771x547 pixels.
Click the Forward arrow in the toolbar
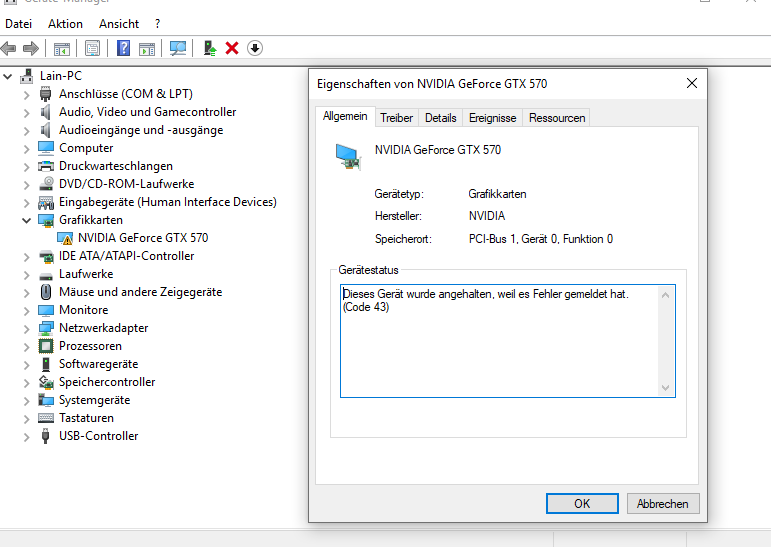click(31, 48)
